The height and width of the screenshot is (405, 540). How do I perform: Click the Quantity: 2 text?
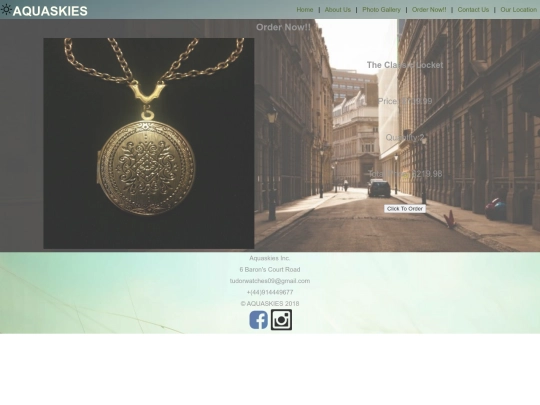pyautogui.click(x=405, y=138)
